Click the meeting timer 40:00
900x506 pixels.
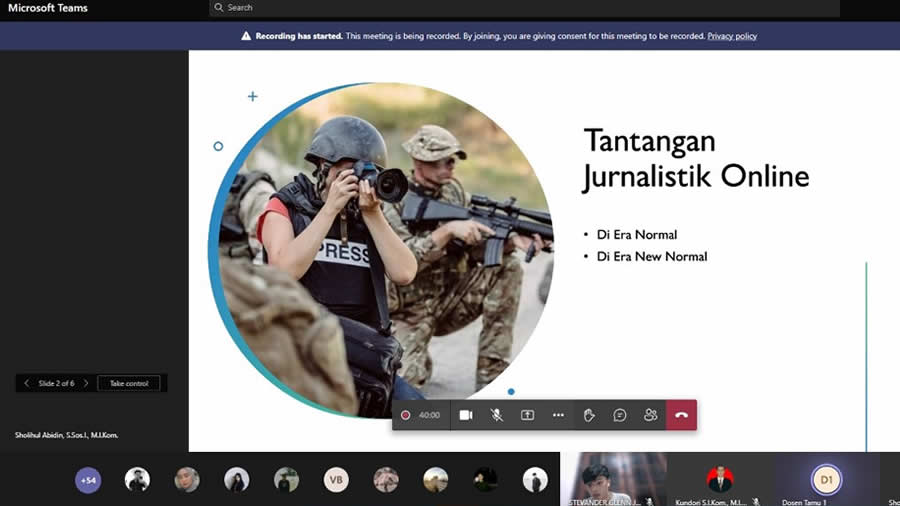[x=429, y=415]
